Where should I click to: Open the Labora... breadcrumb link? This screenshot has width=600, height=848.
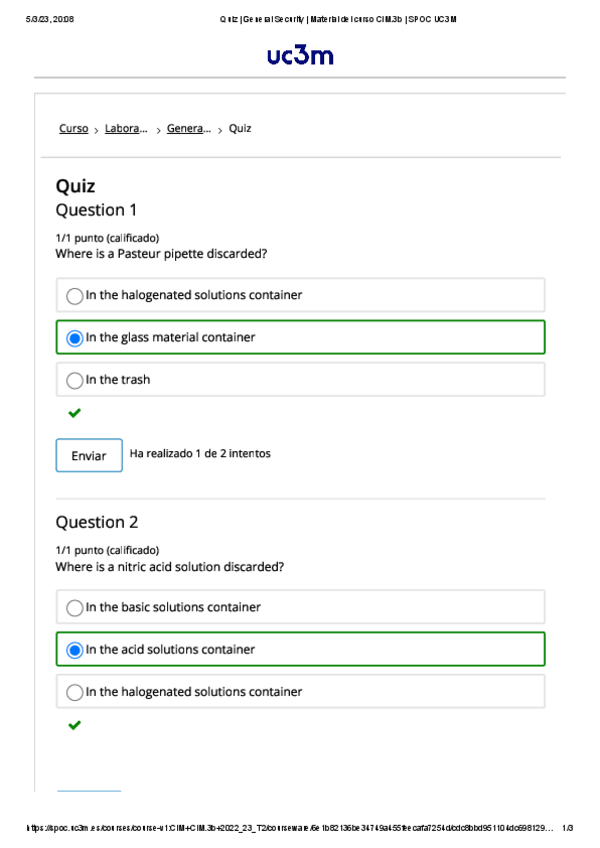[126, 129]
